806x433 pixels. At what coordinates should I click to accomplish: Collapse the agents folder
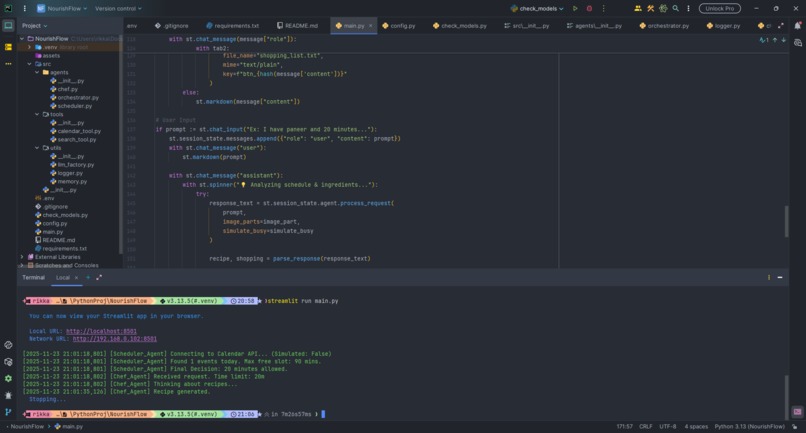(37, 73)
